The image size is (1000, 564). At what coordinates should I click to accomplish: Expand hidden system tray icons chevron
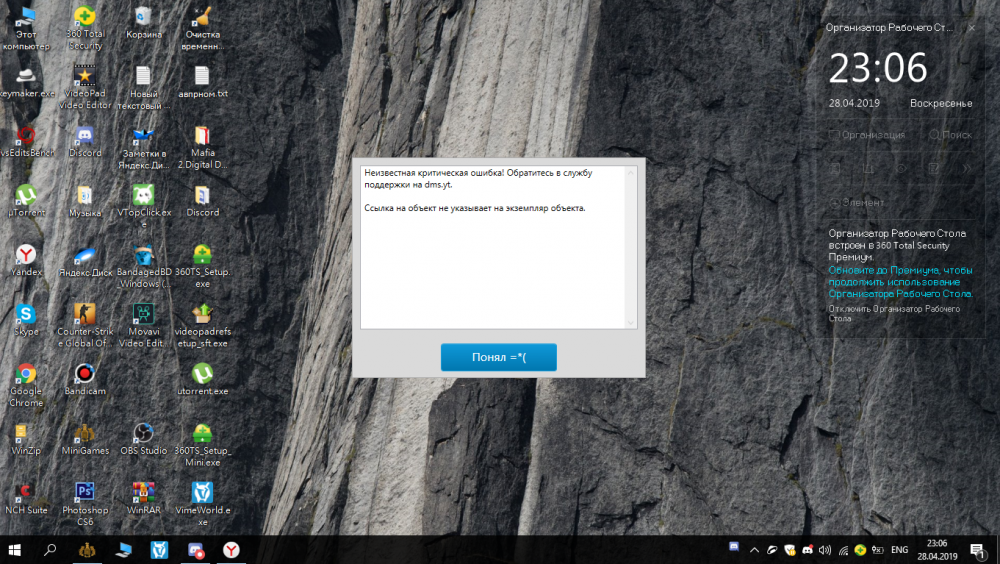coord(753,550)
